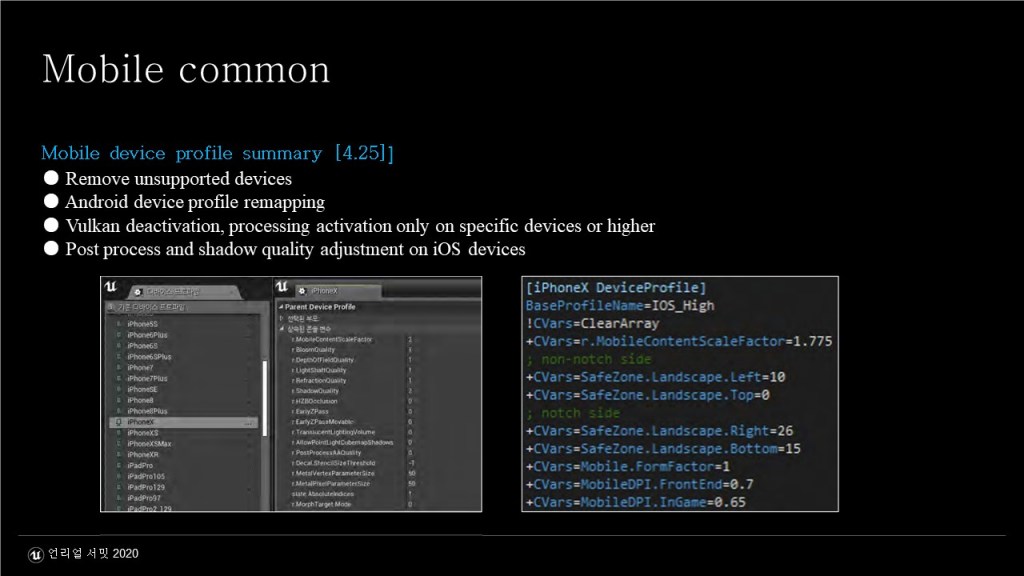The height and width of the screenshot is (576, 1024).
Task: Click the ellipsis button on the iPhoneX row
Action: tap(248, 422)
